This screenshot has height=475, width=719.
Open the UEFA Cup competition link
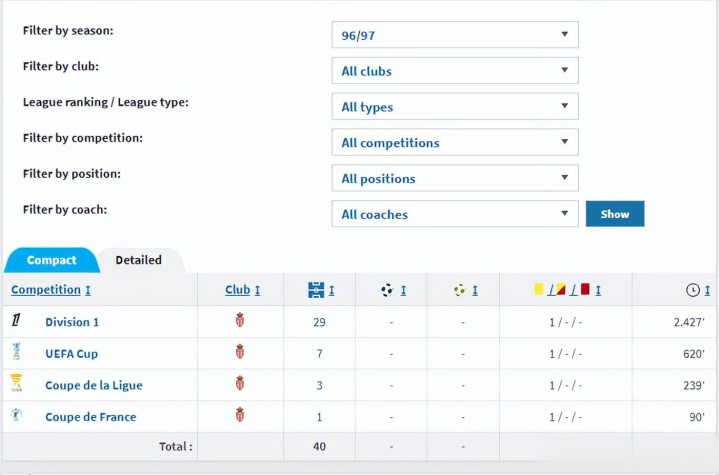coord(71,353)
